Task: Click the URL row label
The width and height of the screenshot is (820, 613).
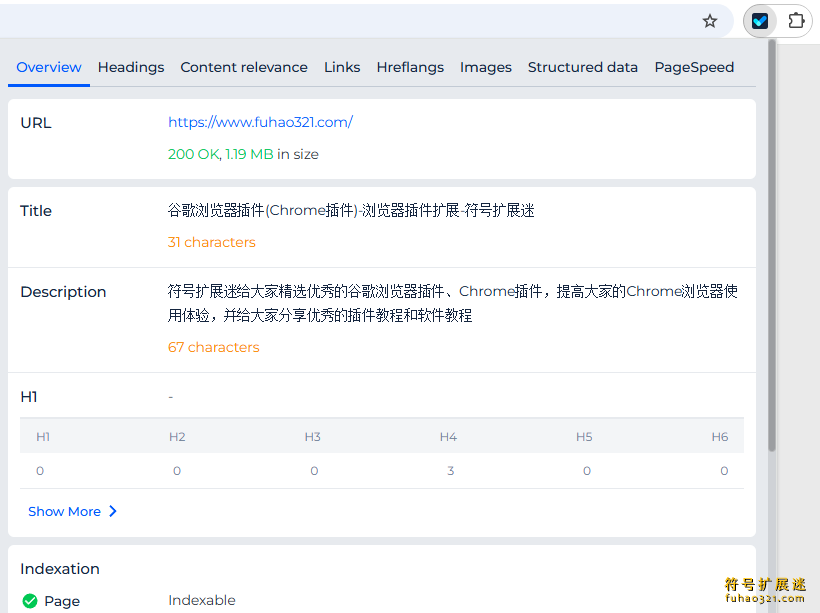Action: coord(36,123)
